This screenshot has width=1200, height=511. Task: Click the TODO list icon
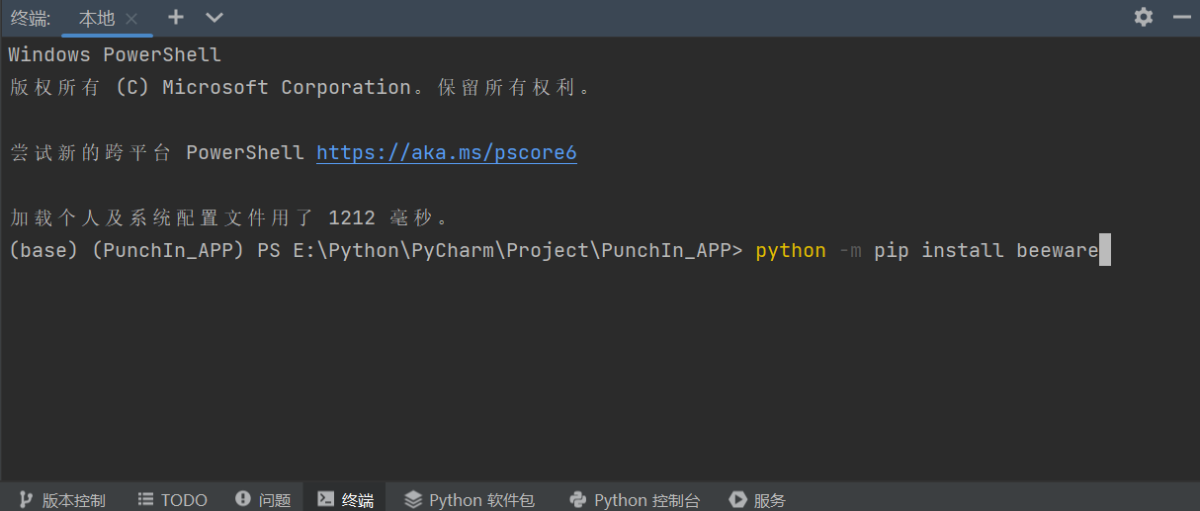(146, 499)
